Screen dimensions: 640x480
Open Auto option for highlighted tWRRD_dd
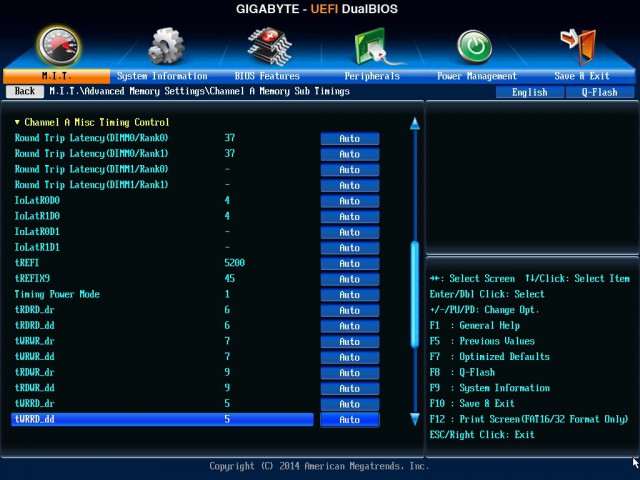(350, 420)
